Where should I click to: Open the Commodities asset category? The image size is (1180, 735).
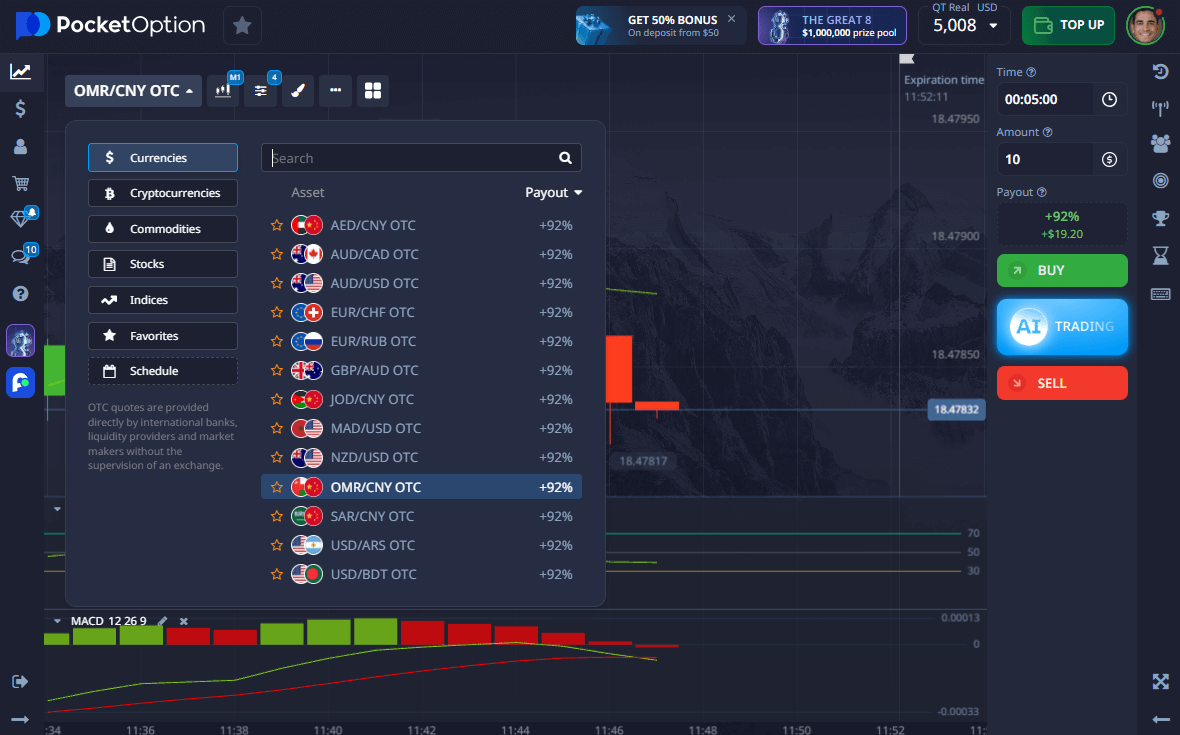click(163, 229)
